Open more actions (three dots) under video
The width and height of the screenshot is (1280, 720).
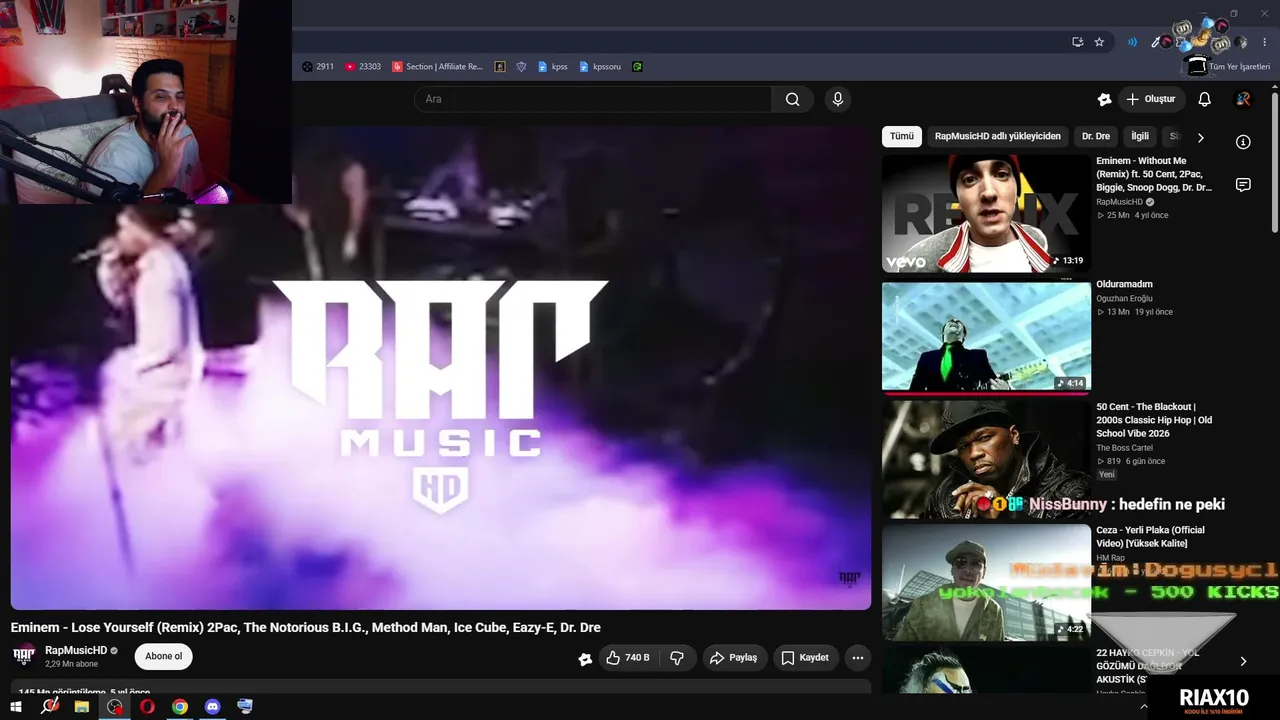[x=857, y=658]
